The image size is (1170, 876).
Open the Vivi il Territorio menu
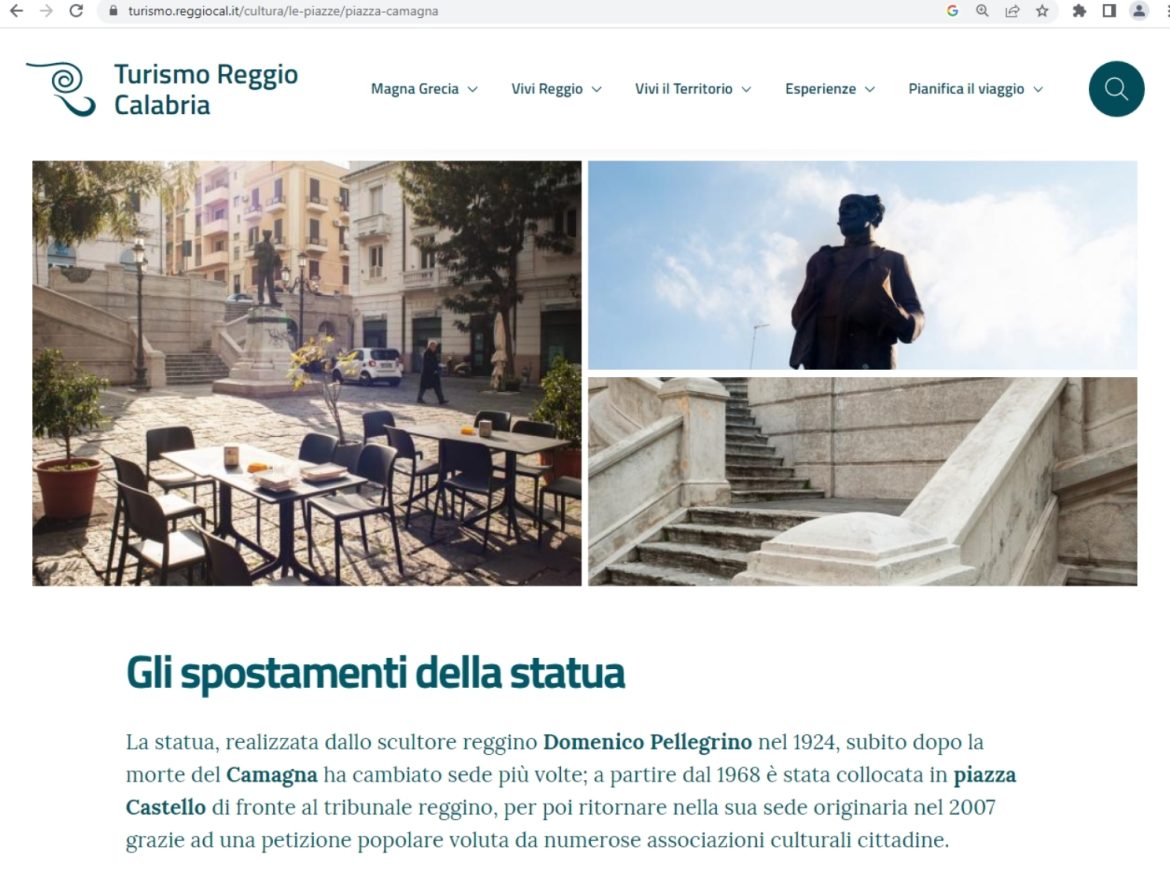(692, 89)
